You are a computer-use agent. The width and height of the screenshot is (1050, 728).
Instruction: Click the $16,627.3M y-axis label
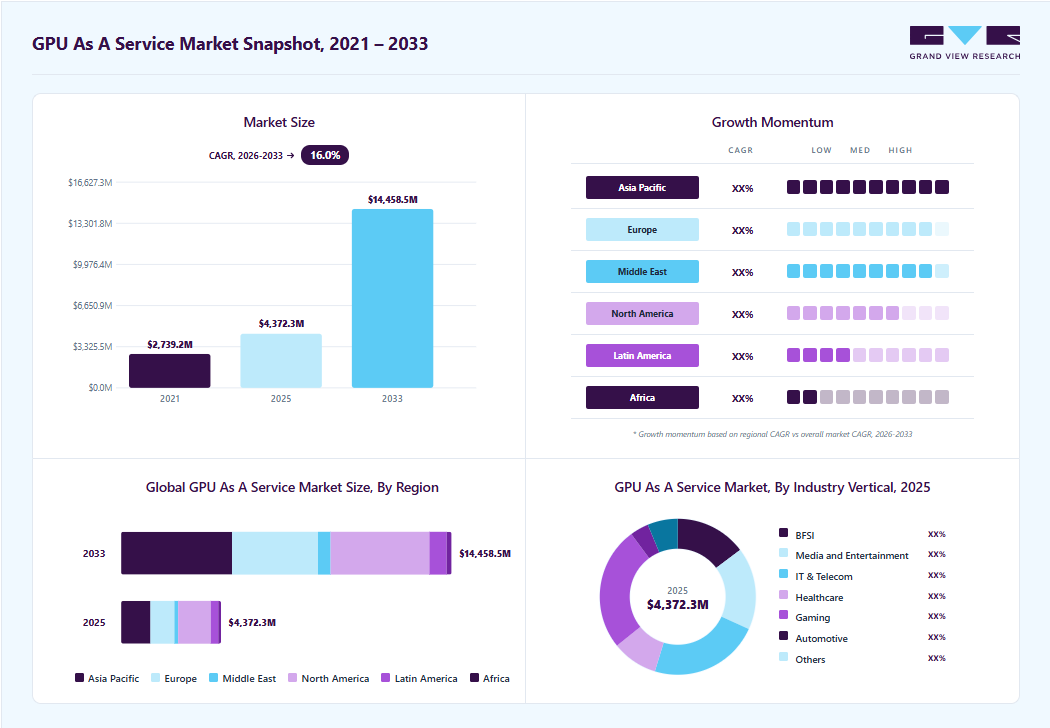point(90,182)
